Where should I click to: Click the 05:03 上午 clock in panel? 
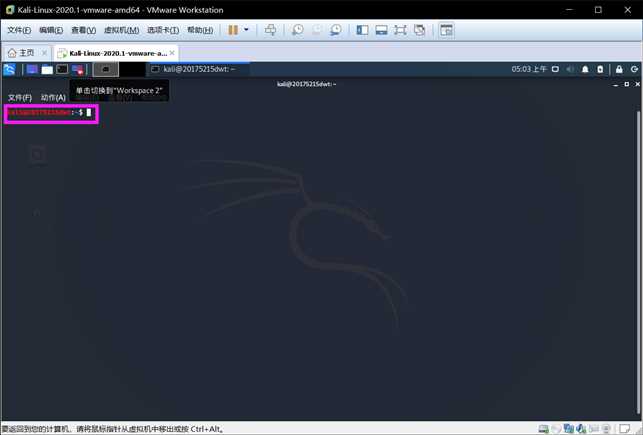[529, 69]
